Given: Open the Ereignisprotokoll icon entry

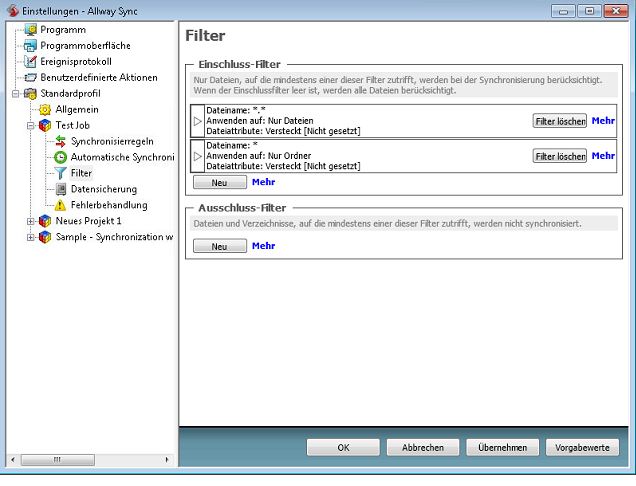Looking at the screenshot, I should (30, 61).
